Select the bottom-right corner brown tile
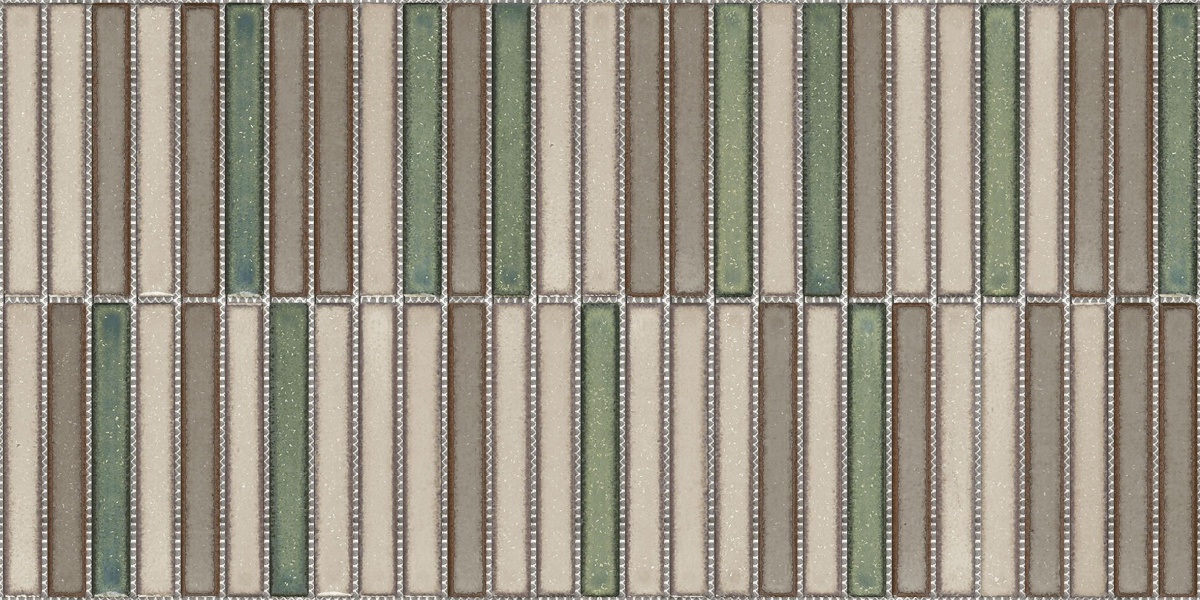This screenshot has height=600, width=1200. coord(1178,449)
